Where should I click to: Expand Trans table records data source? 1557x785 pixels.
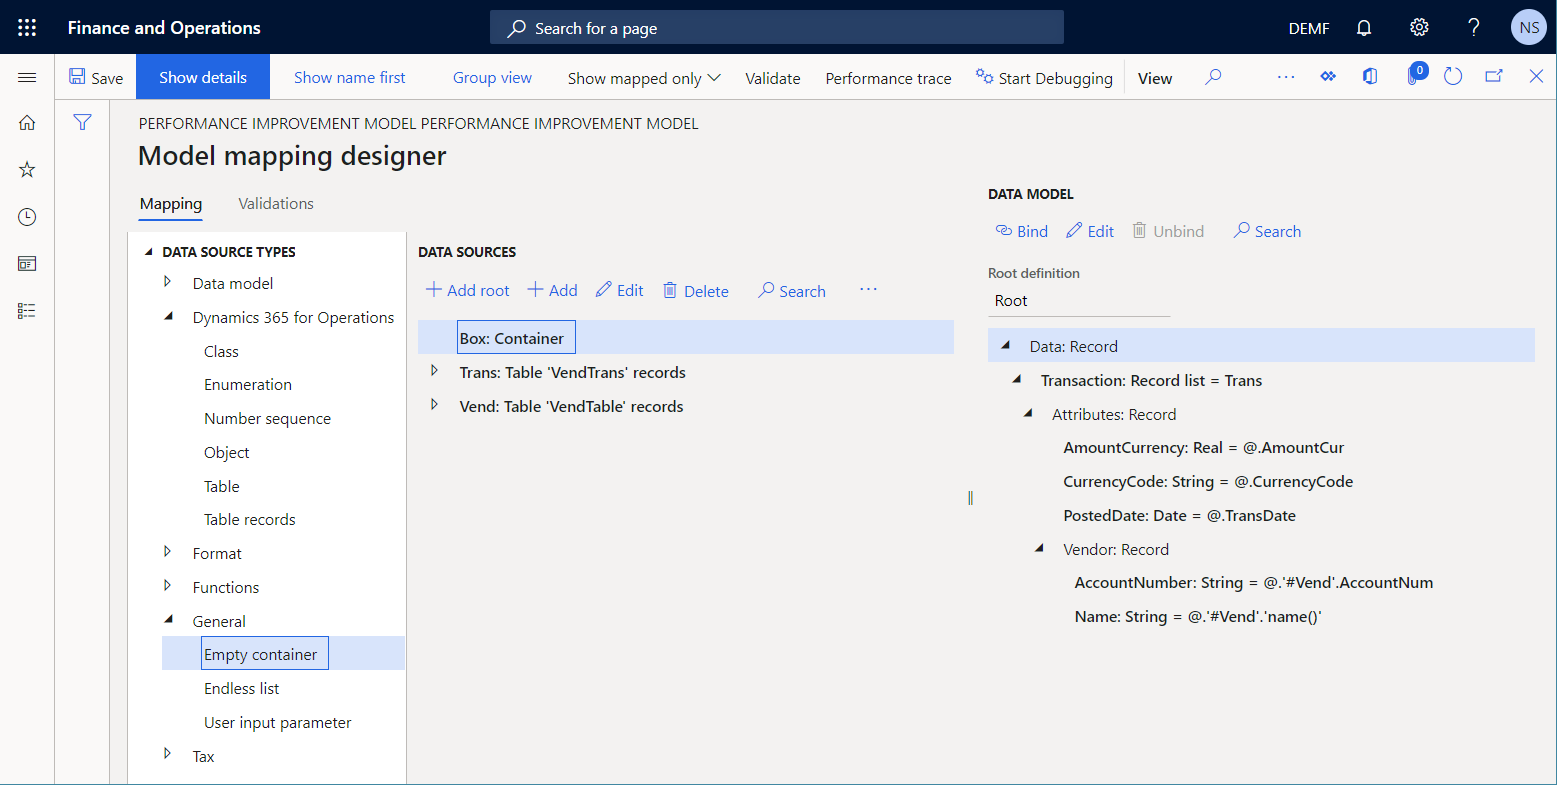point(435,372)
